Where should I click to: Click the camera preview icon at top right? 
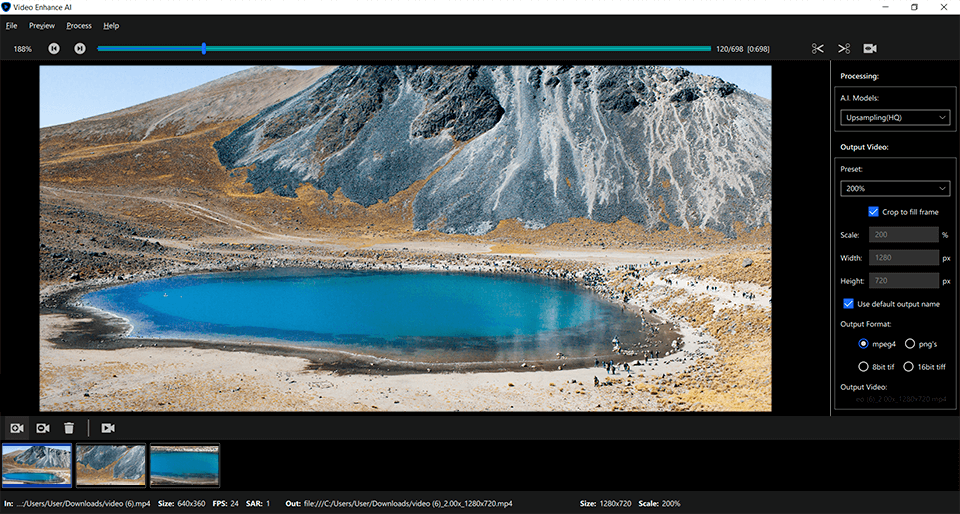(x=870, y=48)
